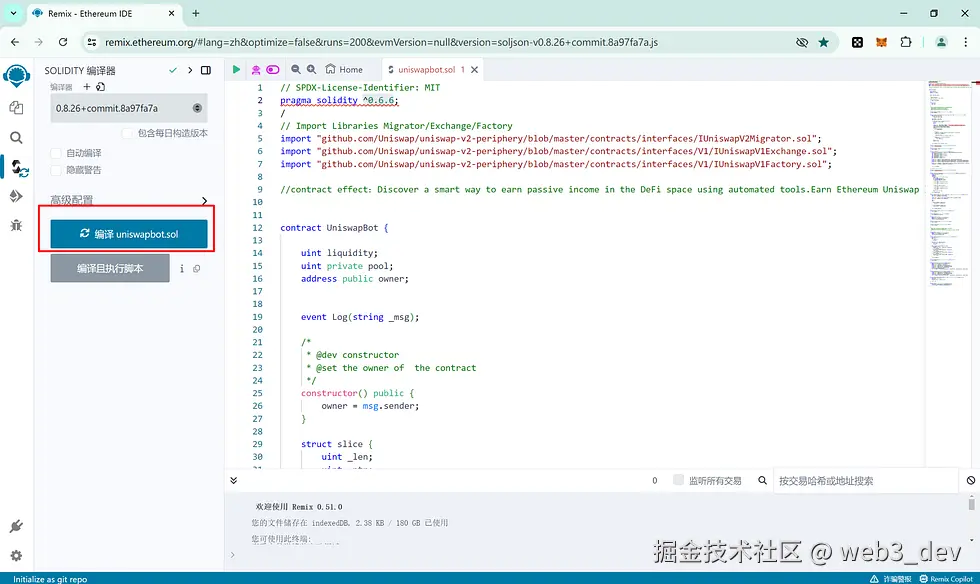The height and width of the screenshot is (584, 980).
Task: Click the zoom in magnifier icon
Action: point(311,69)
